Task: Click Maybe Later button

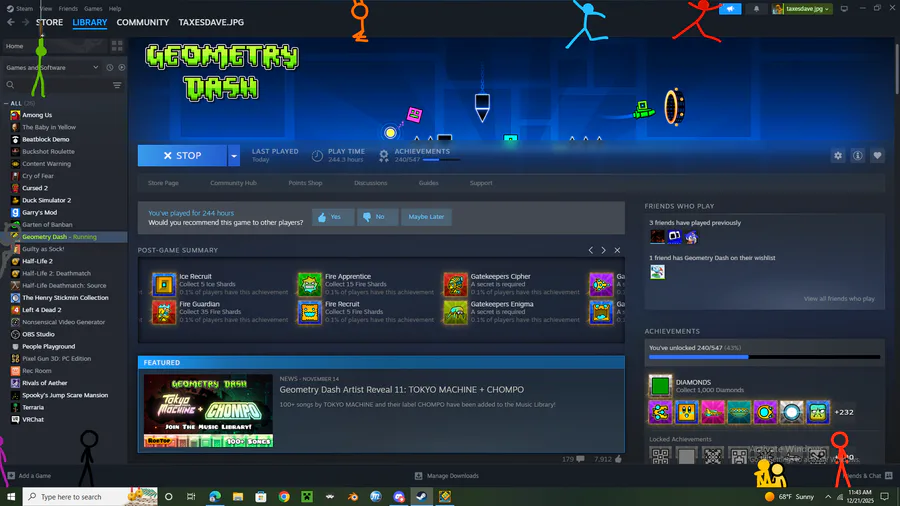Action: 426,217
